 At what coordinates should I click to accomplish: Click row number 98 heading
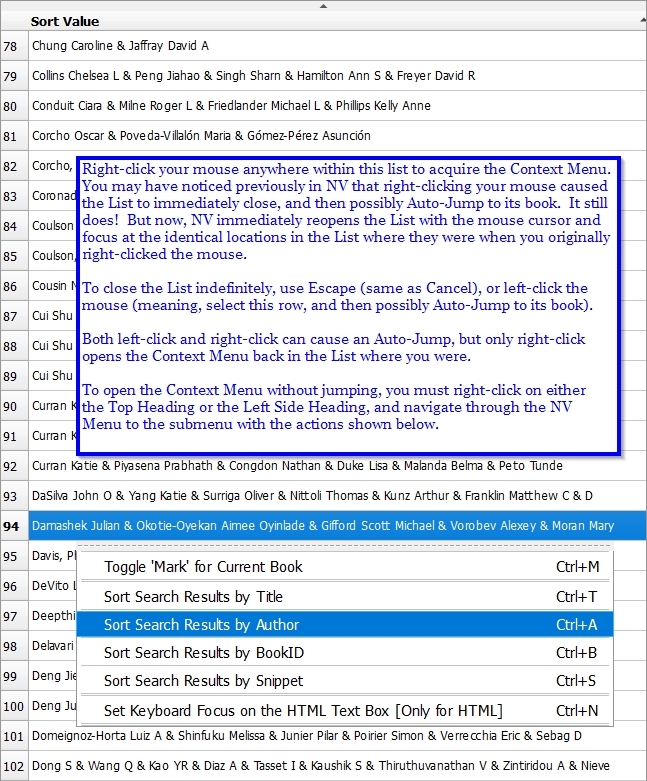[14, 646]
